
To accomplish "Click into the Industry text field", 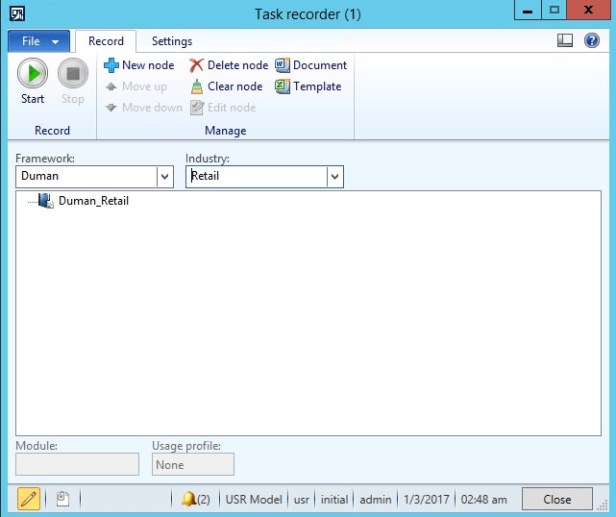I will pyautogui.click(x=256, y=176).
